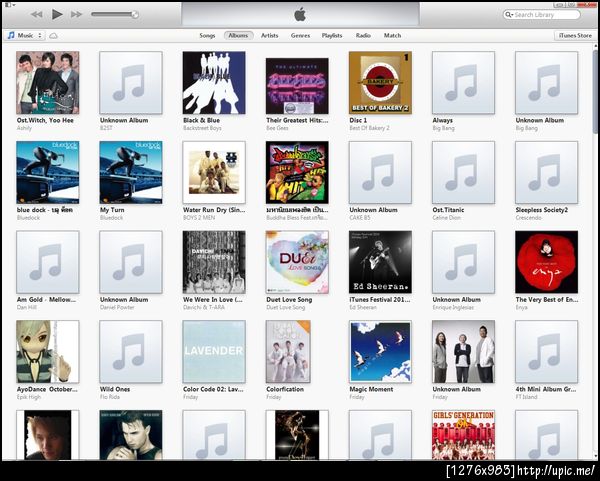Open The Very Best of Enya cover
Screen dimensions: 600x481
(546, 262)
